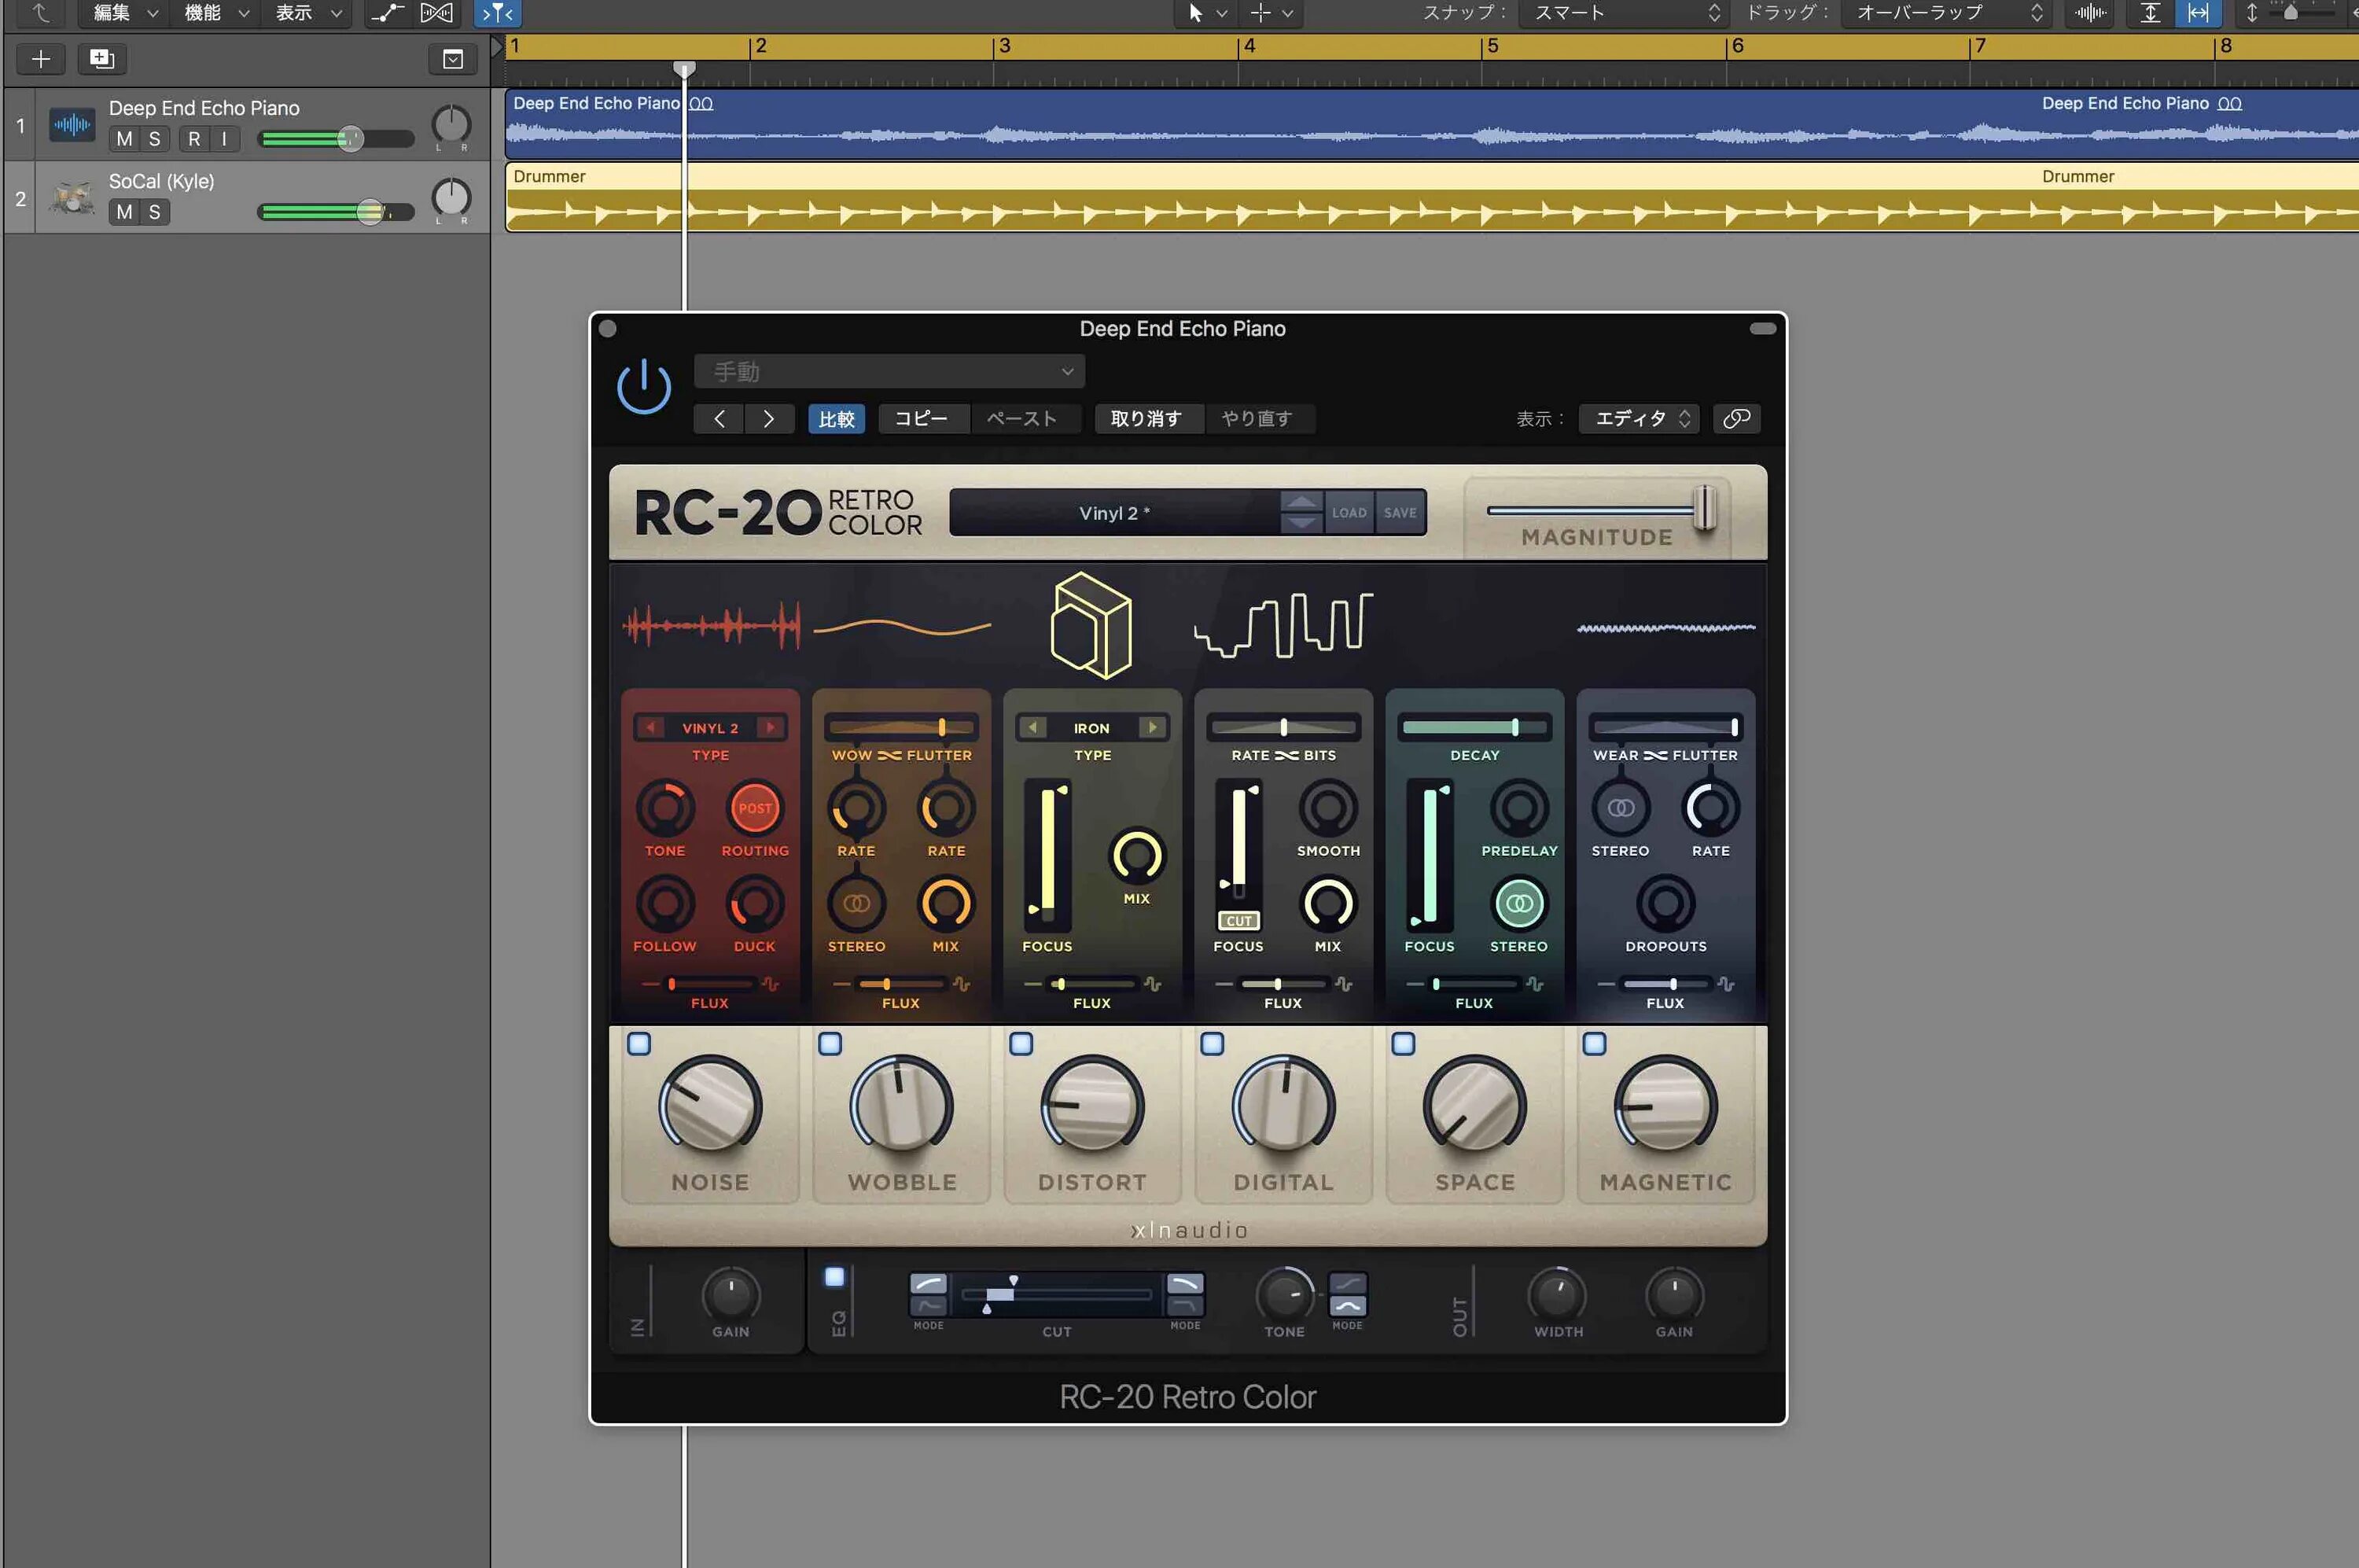Click the Noise waveform display icon
The image size is (2359, 1568).
[711, 626]
